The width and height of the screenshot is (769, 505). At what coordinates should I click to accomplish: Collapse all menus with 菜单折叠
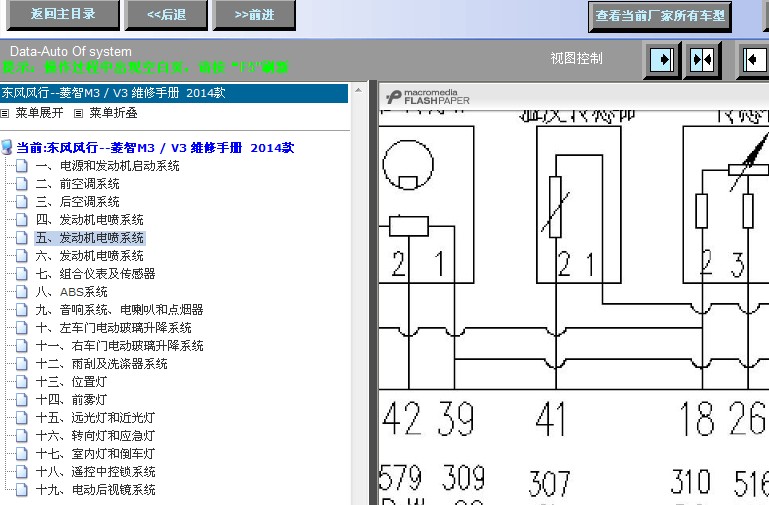113,113
